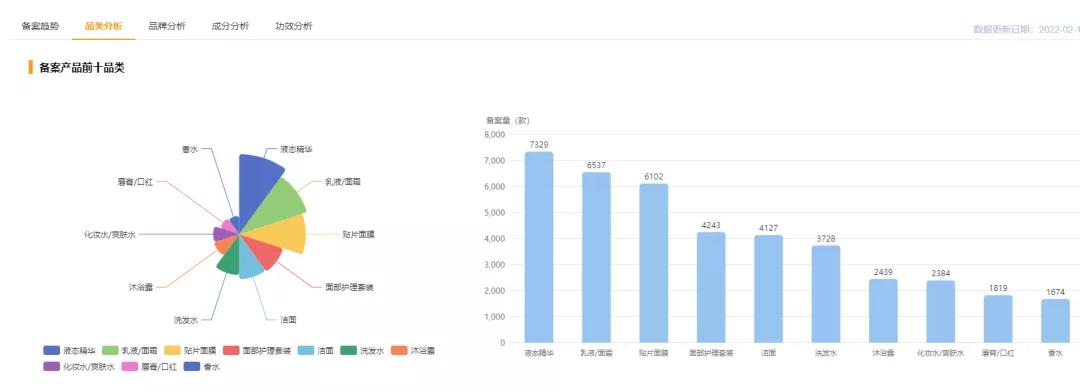The height and width of the screenshot is (391, 1080).
Task: Select the 液态精华 bar in the bar chart
Action: 539,247
